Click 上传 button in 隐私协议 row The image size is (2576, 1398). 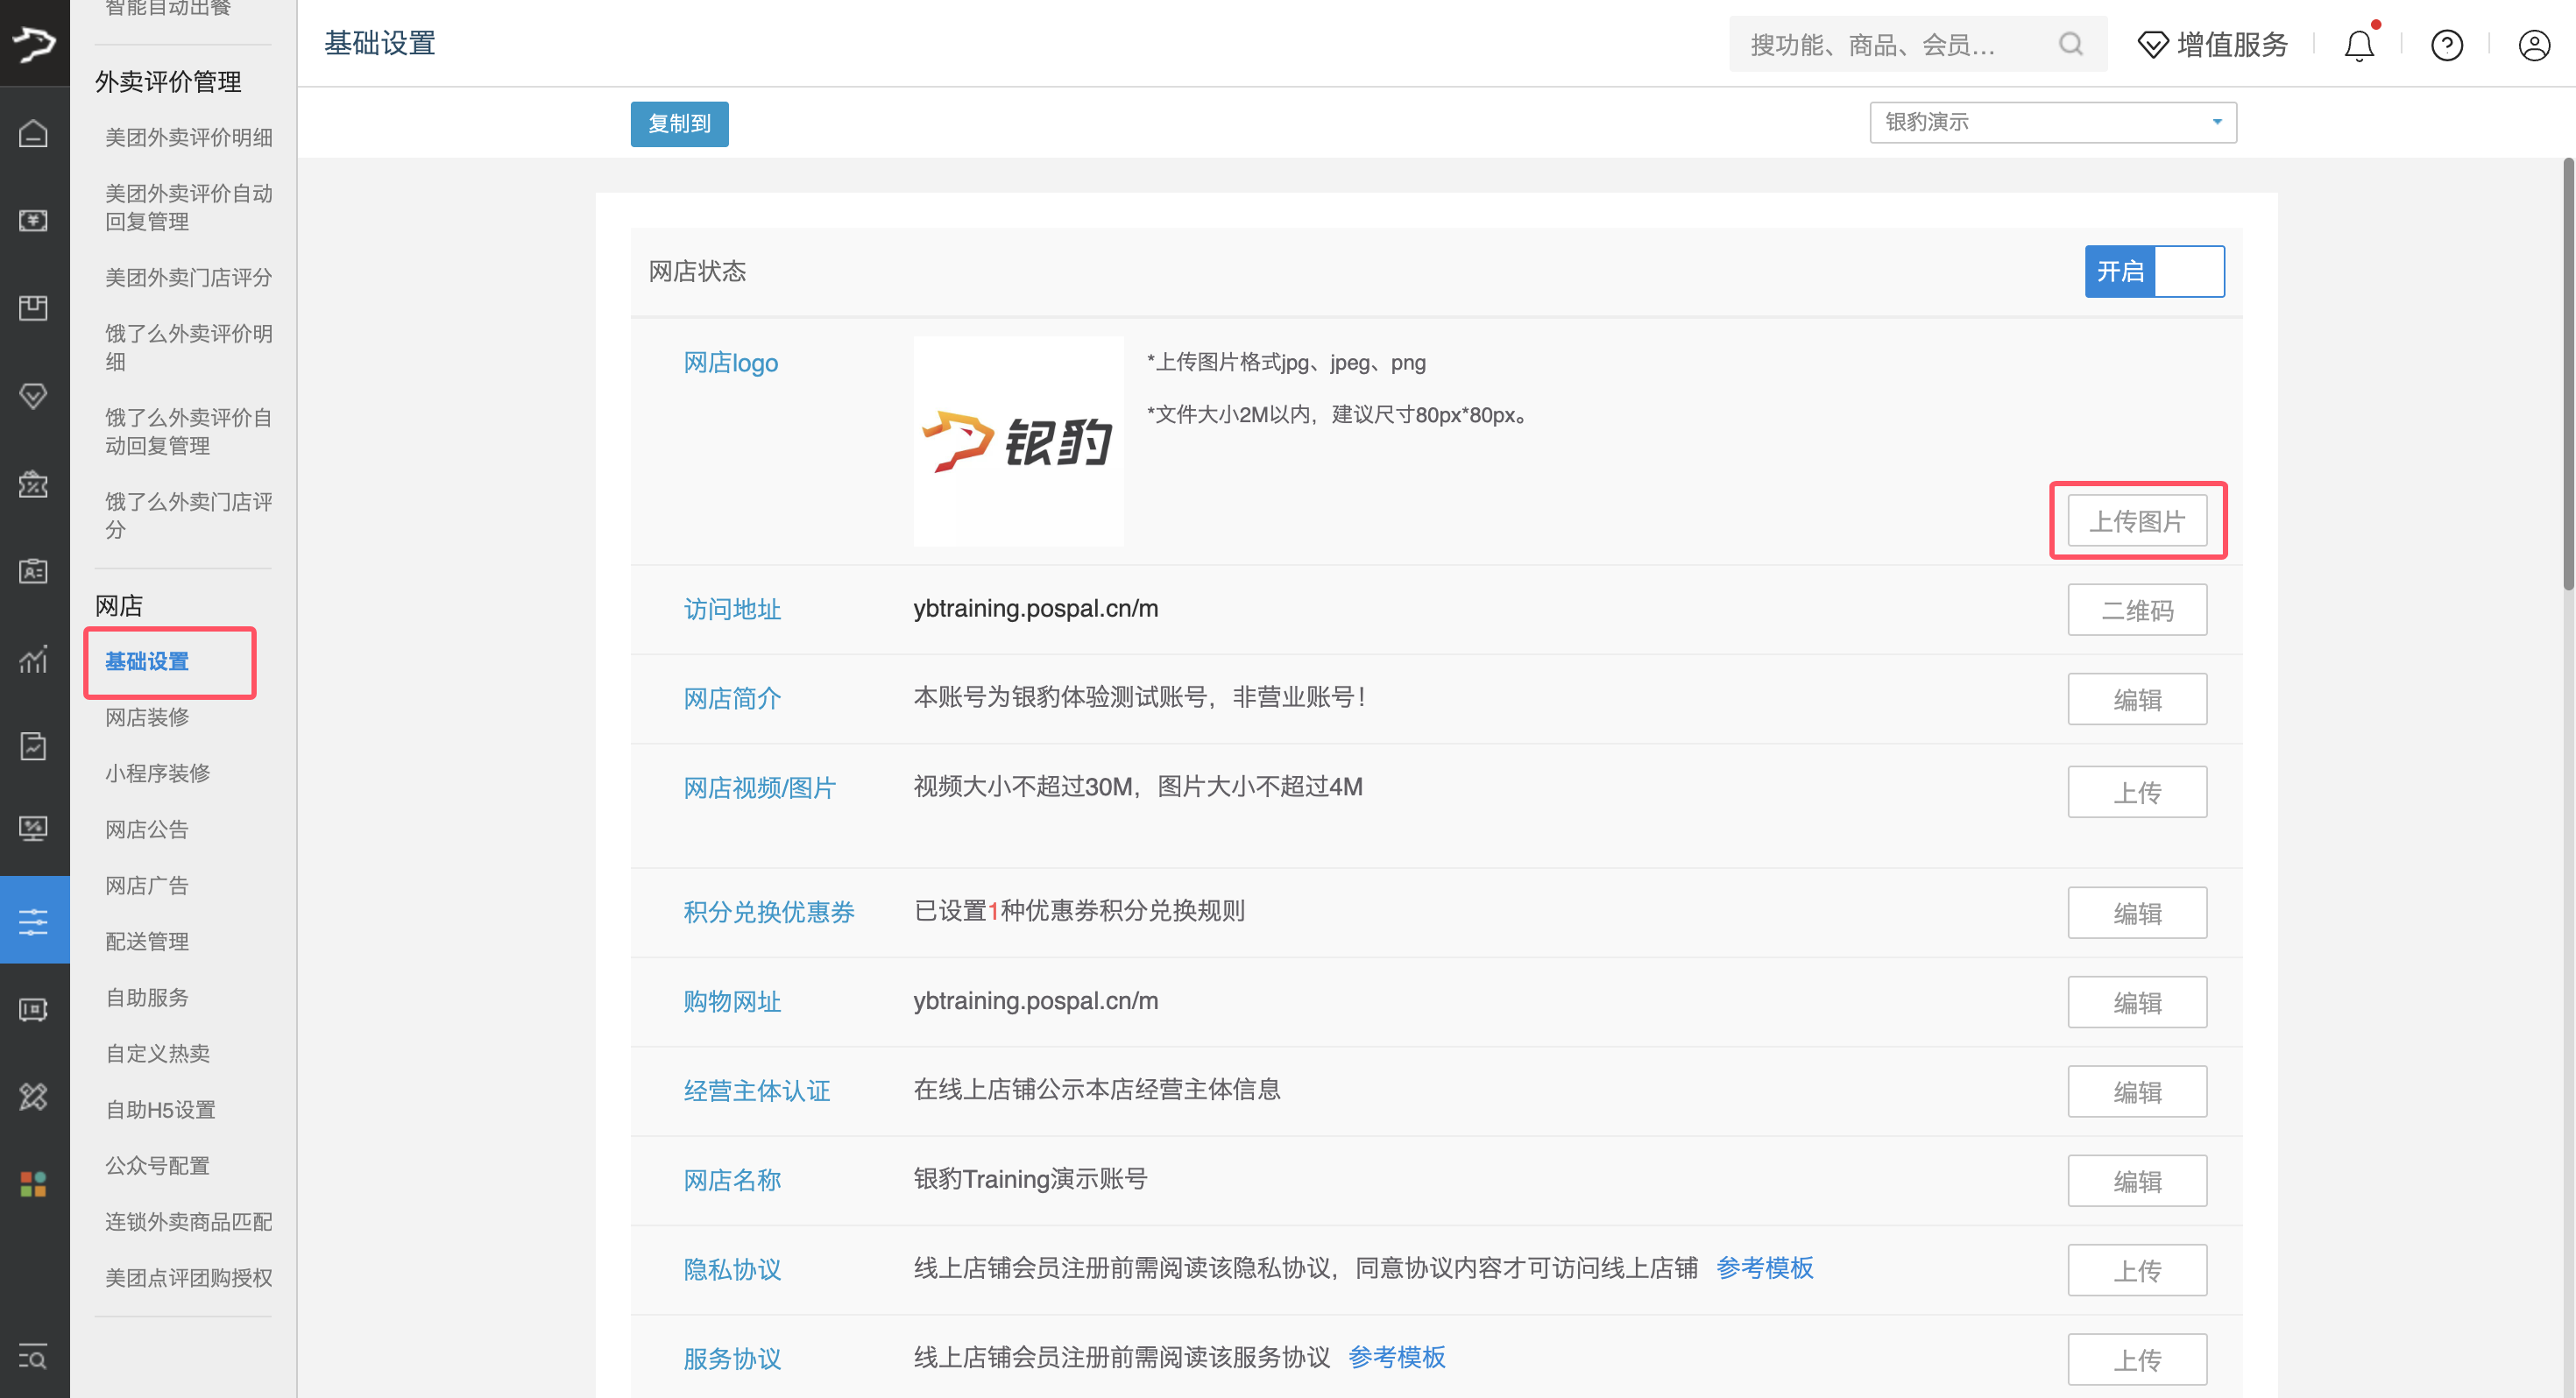[x=2137, y=1269]
